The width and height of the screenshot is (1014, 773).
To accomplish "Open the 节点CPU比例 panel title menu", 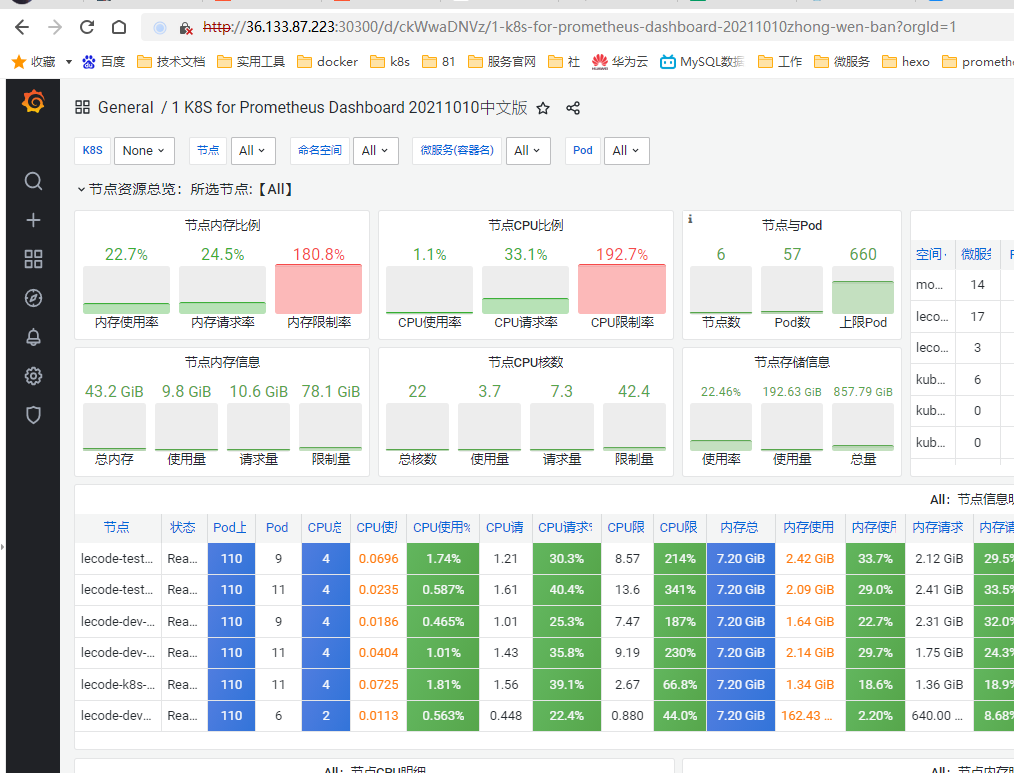I will click(x=526, y=225).
